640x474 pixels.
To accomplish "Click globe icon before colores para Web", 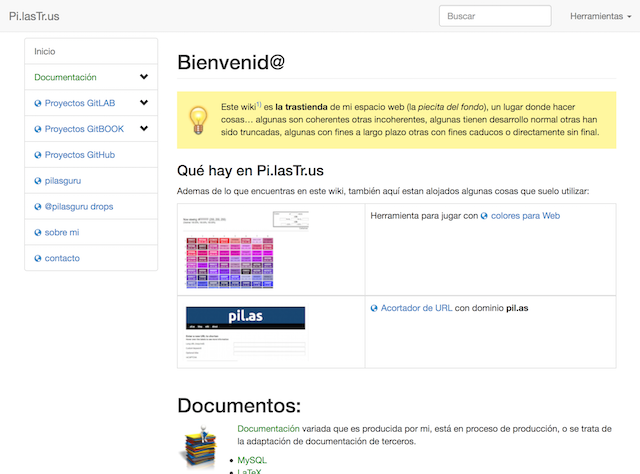I will [x=484, y=216].
